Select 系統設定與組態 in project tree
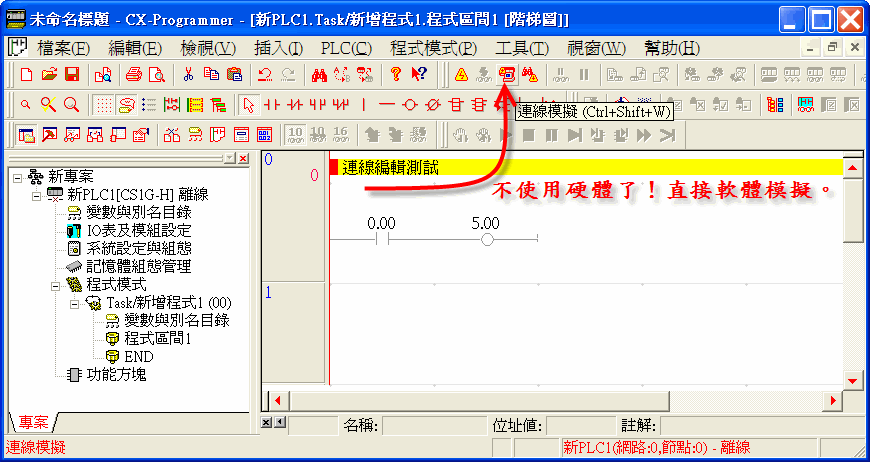The width and height of the screenshot is (870, 462). [x=139, y=248]
